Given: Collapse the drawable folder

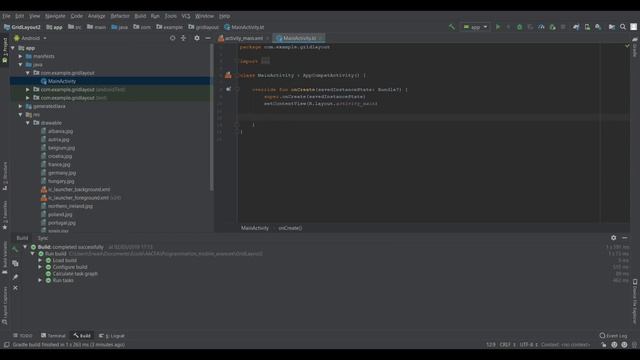Looking at the screenshot, I should [x=28, y=123].
